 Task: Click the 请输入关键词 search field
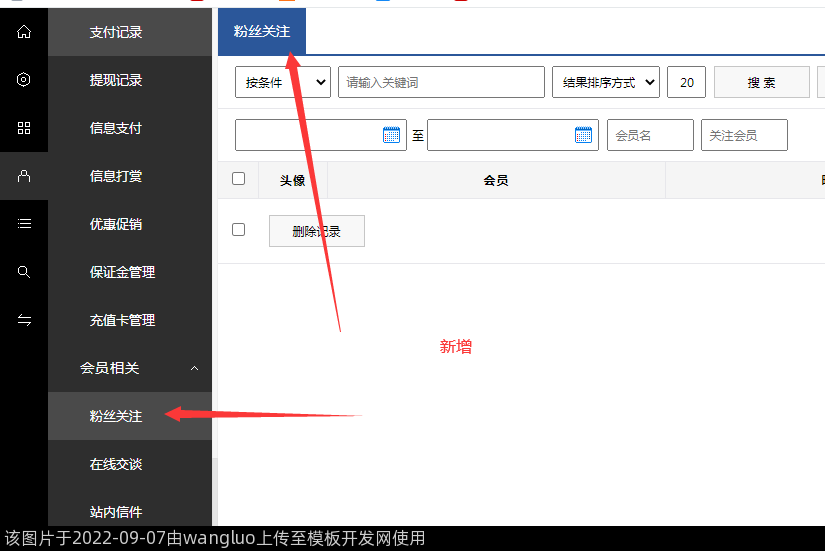point(441,83)
